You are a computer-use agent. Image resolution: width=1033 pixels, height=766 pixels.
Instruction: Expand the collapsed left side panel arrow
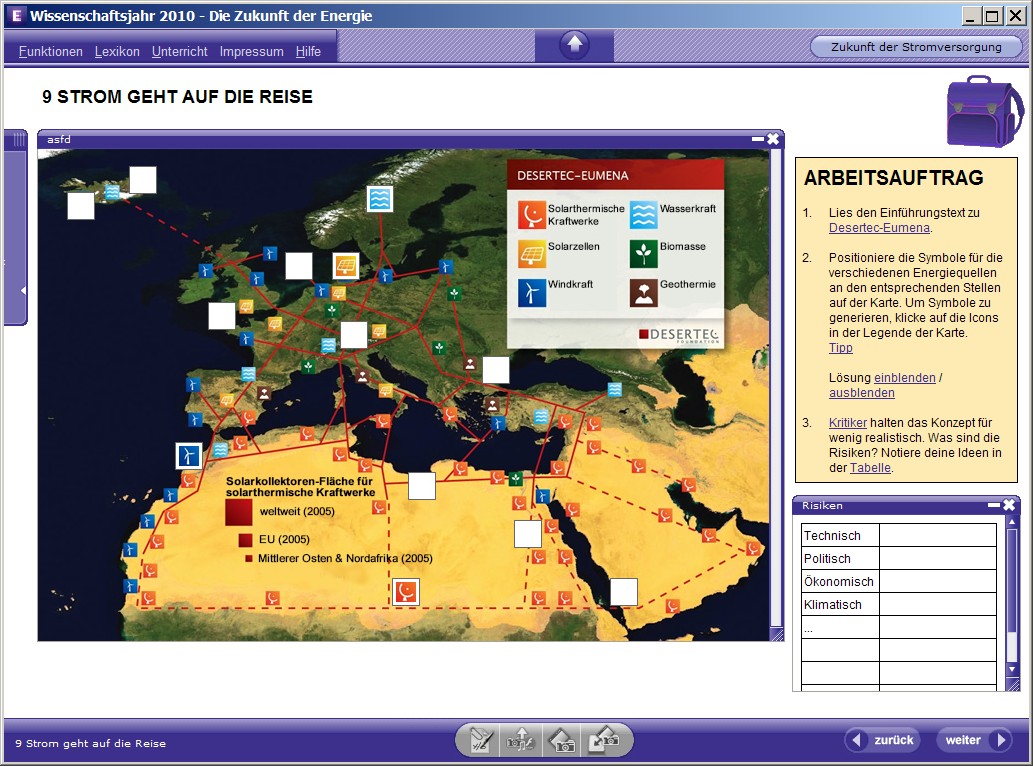point(23,290)
